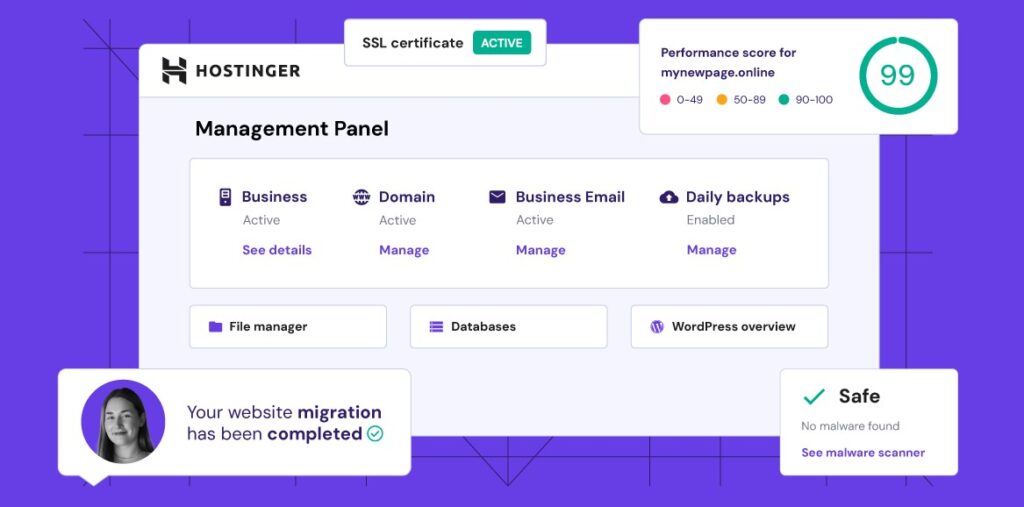Click the green 90-100 legend dot
The image size is (1024, 507).
(x=784, y=100)
